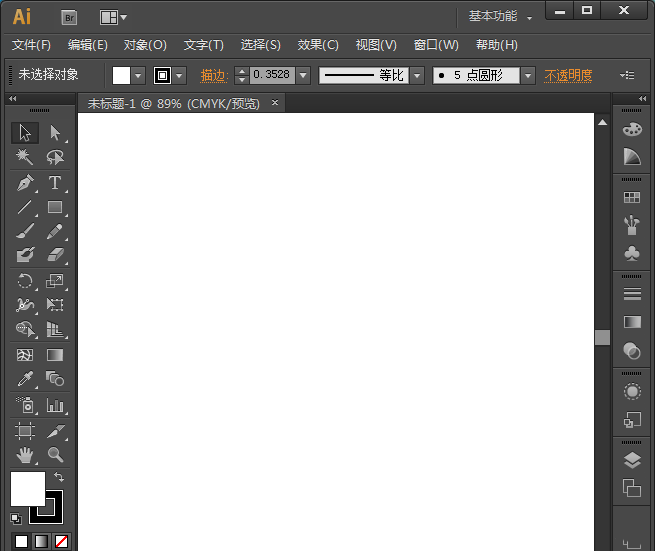Select the Rectangle tool

55,207
